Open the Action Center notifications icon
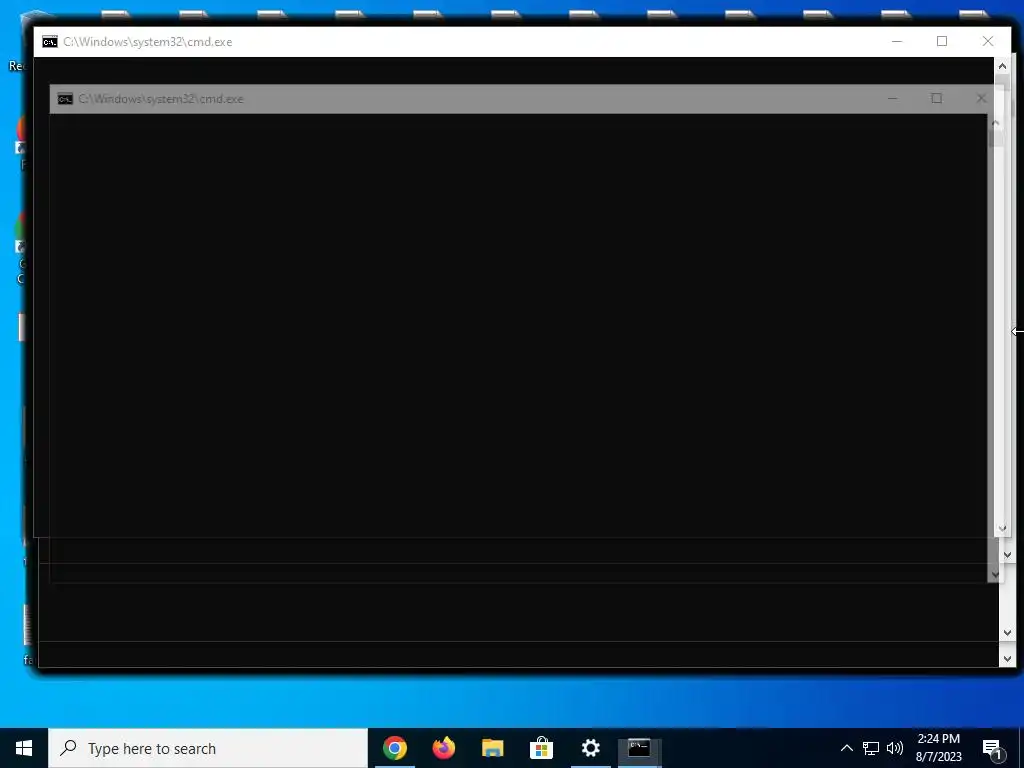1024x768 pixels. pos(992,749)
